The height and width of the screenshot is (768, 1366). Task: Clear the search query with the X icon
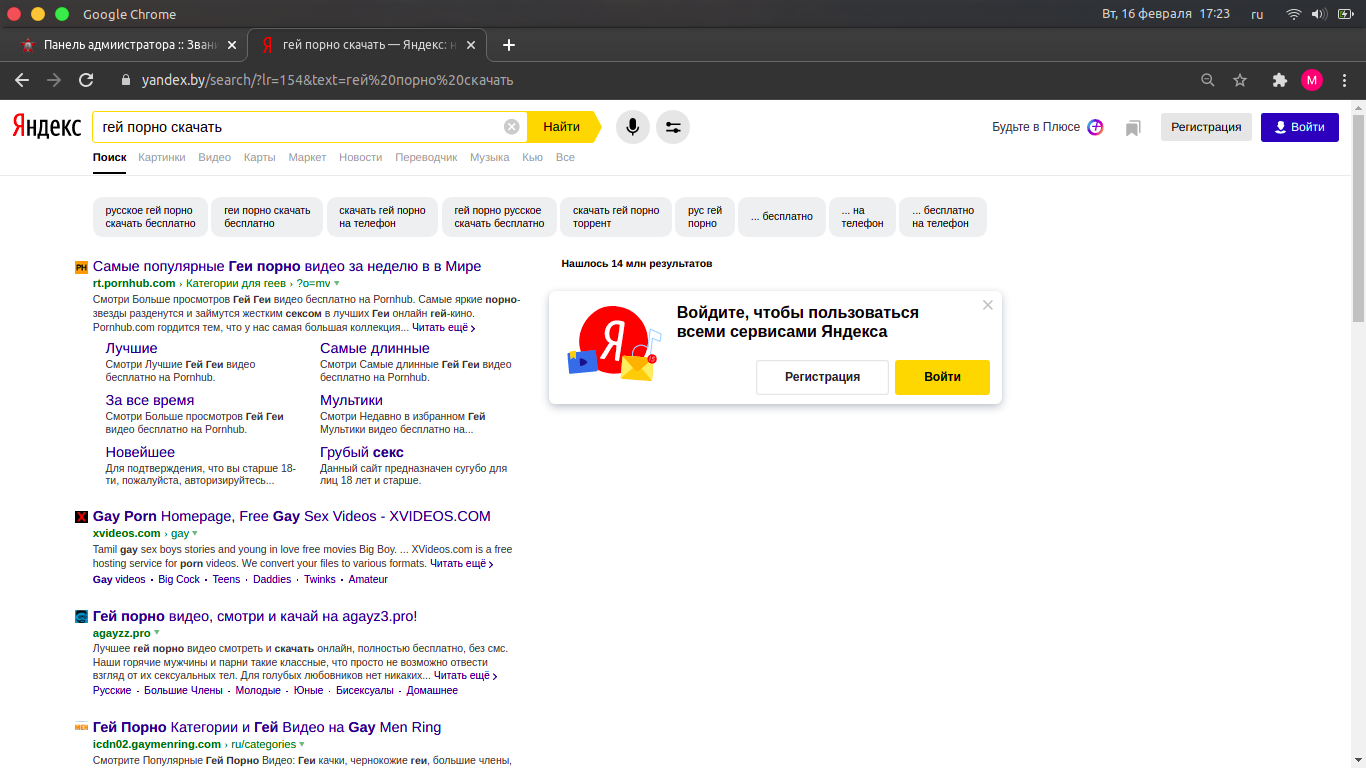[x=511, y=127]
